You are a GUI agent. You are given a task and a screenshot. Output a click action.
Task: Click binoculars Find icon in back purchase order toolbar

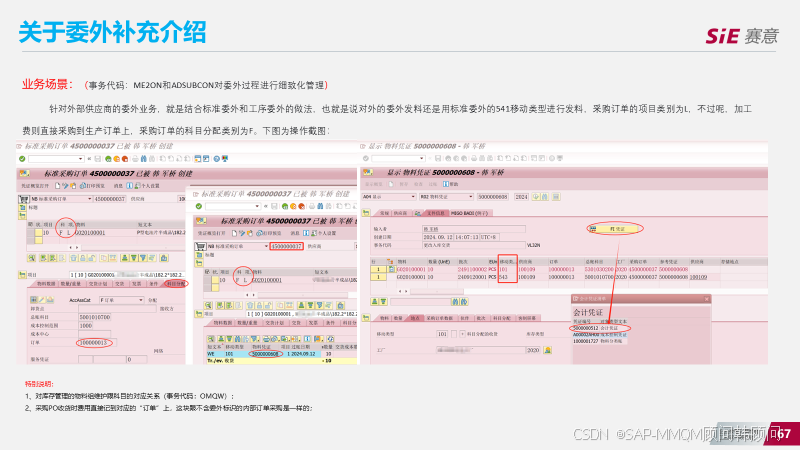[143, 159]
